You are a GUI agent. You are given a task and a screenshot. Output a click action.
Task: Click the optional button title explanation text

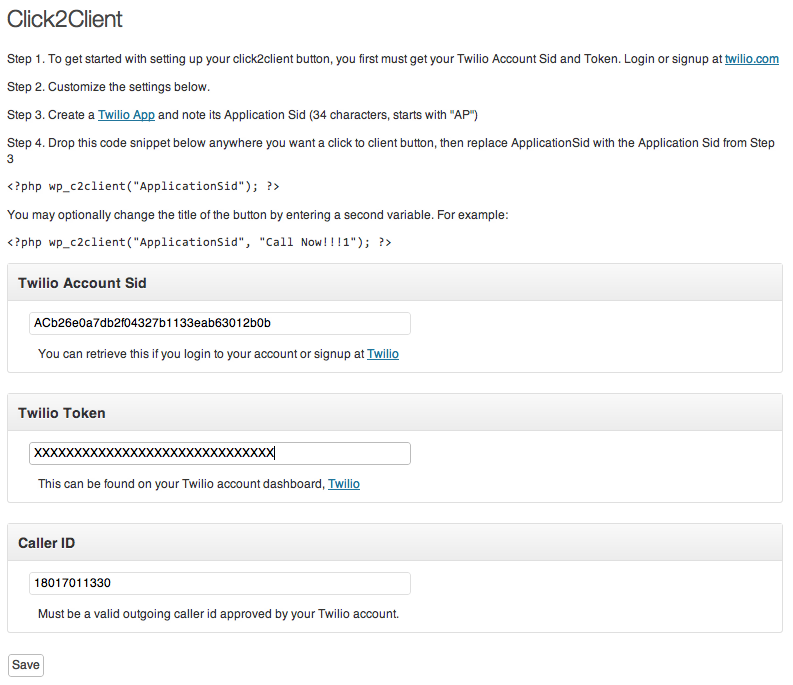pyautogui.click(x=257, y=215)
